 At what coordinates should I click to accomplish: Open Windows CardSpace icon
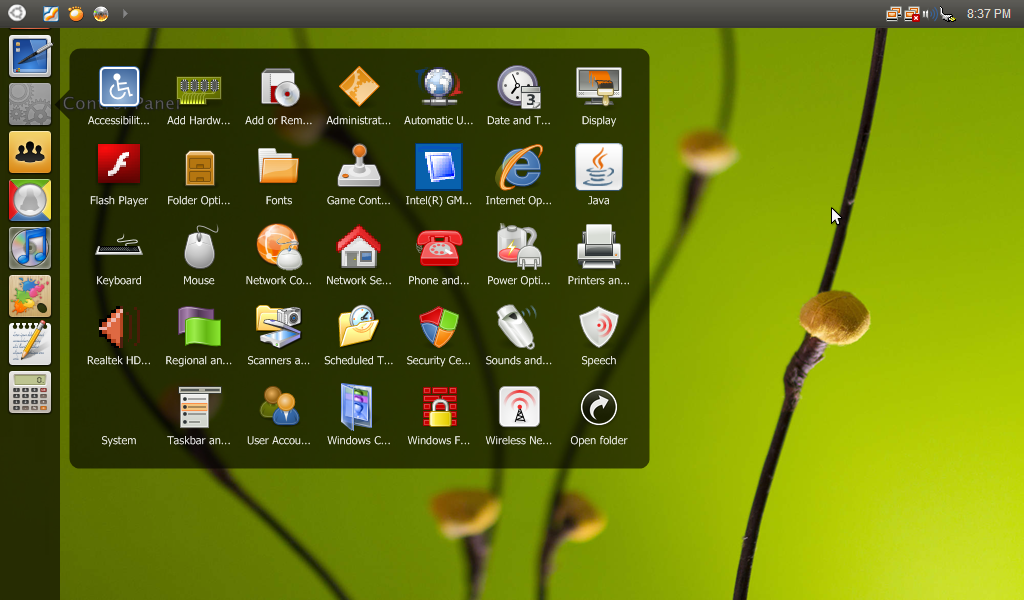pyautogui.click(x=357, y=407)
